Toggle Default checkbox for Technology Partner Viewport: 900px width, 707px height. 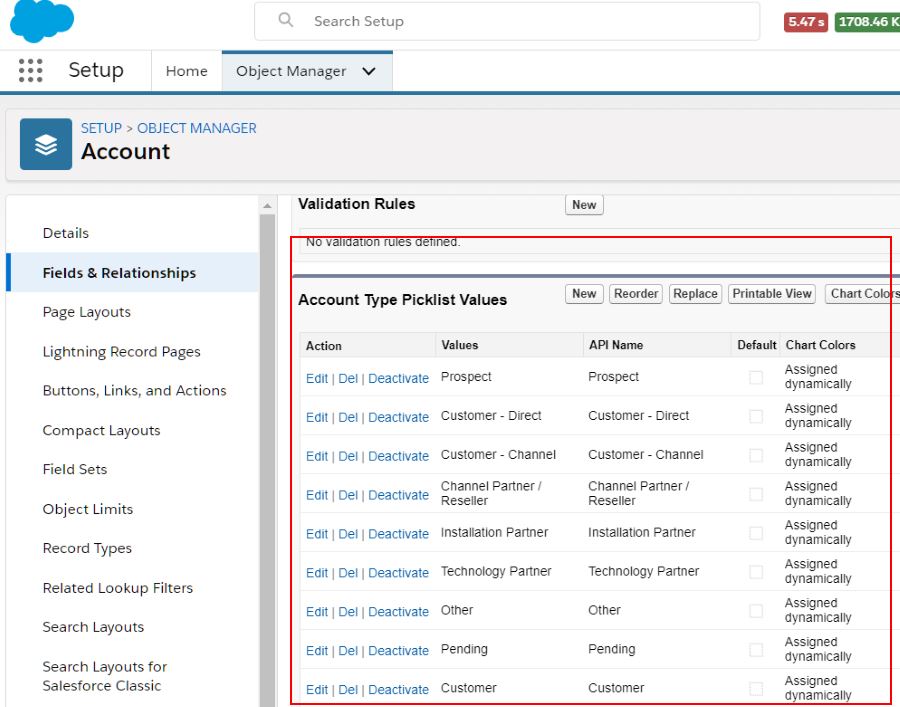pyautogui.click(x=756, y=572)
